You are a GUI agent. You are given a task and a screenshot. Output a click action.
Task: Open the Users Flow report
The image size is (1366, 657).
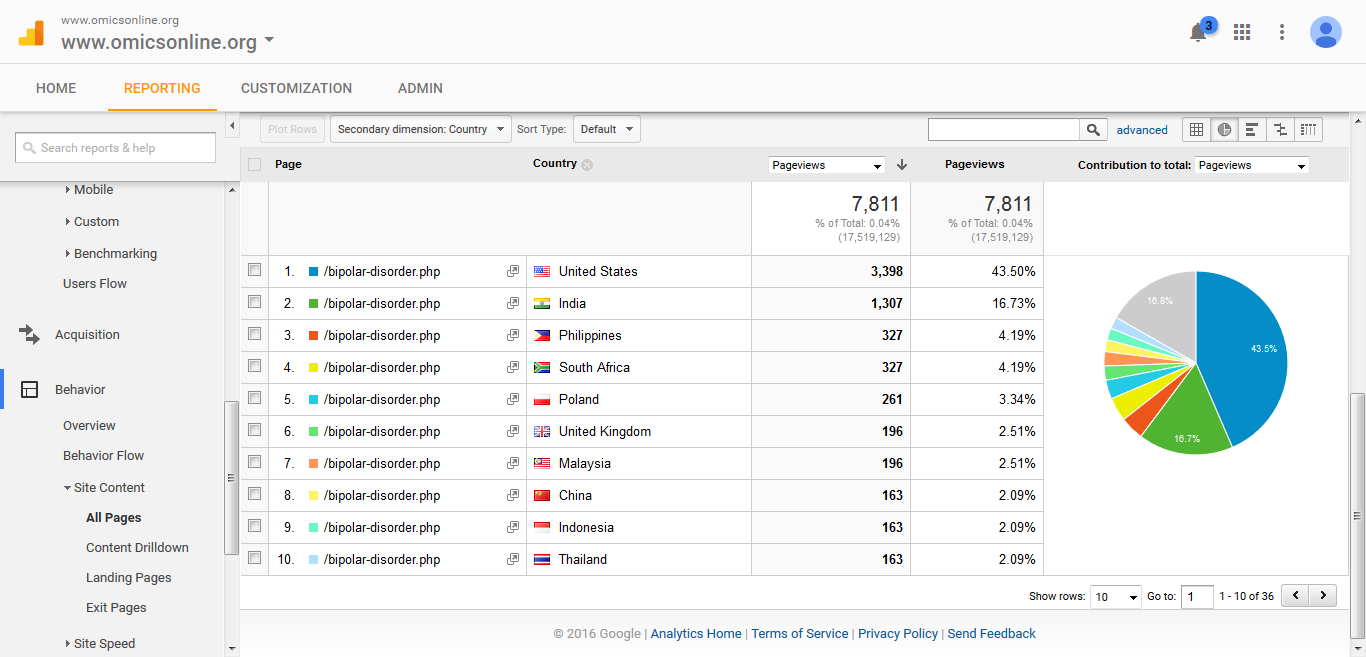(95, 284)
